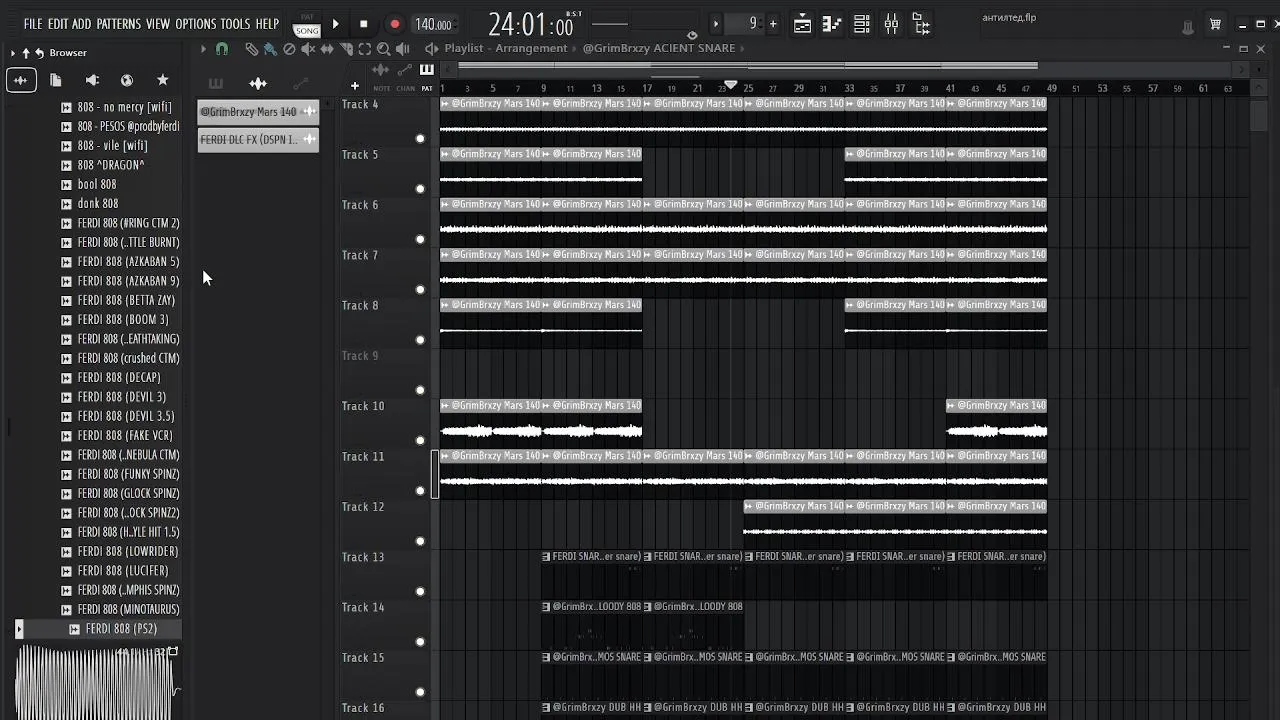
Task: Select the Mute tool icon
Action: [x=308, y=48]
